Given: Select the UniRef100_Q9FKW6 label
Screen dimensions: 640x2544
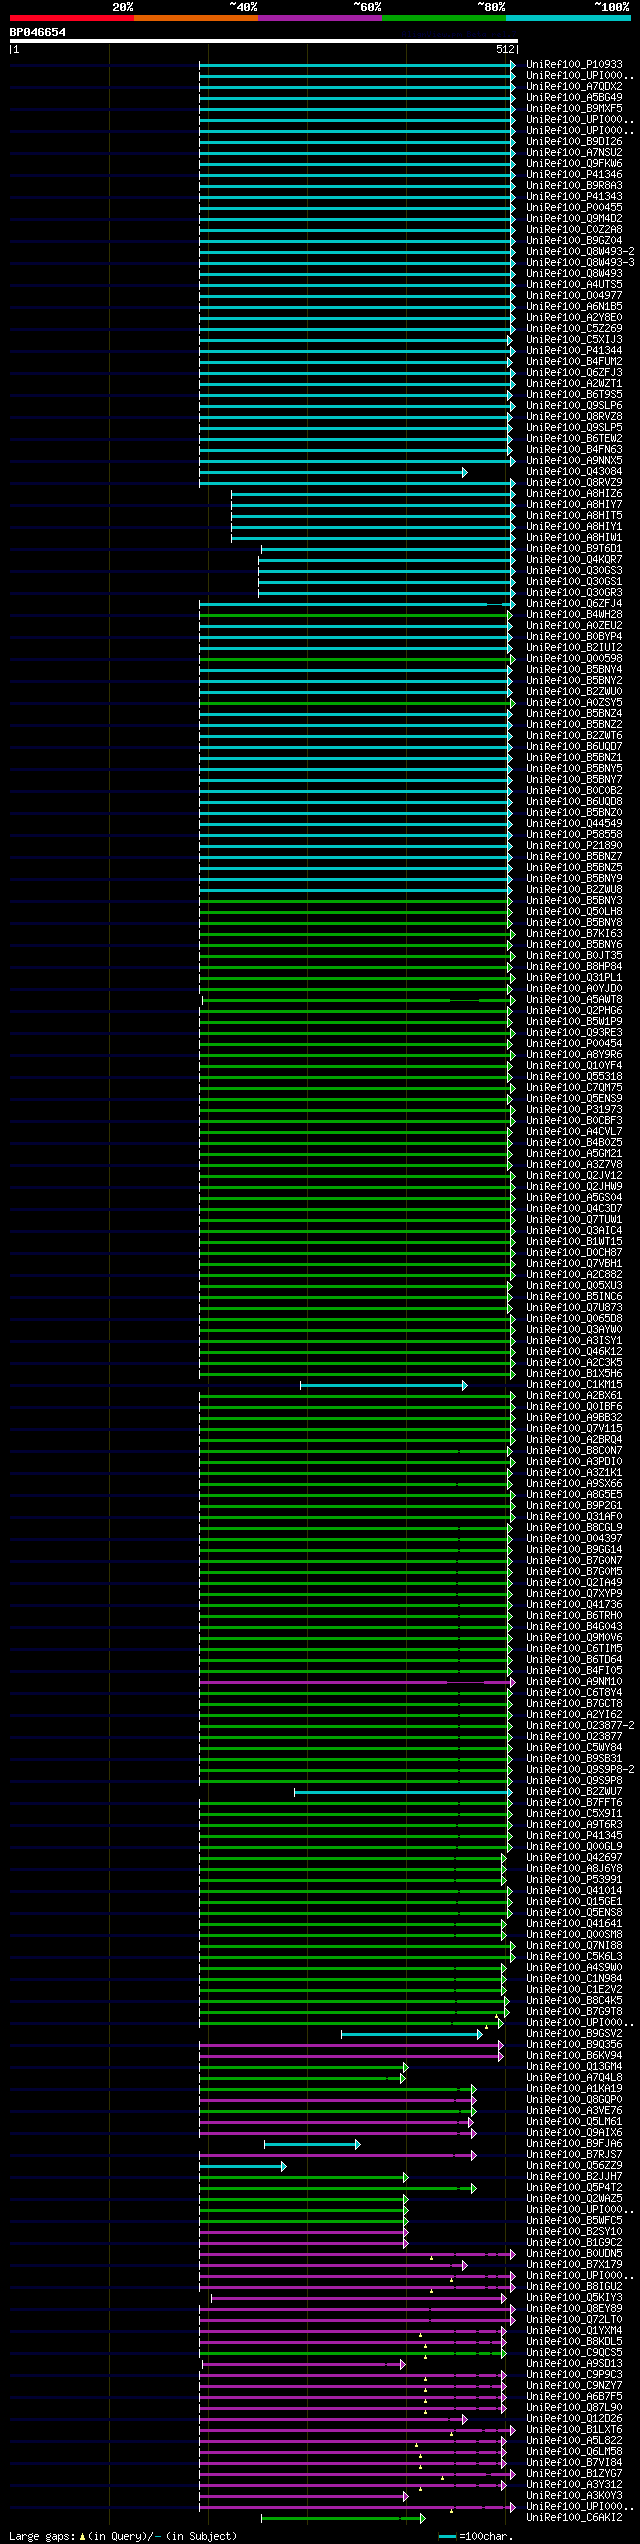Looking at the screenshot, I should [574, 164].
